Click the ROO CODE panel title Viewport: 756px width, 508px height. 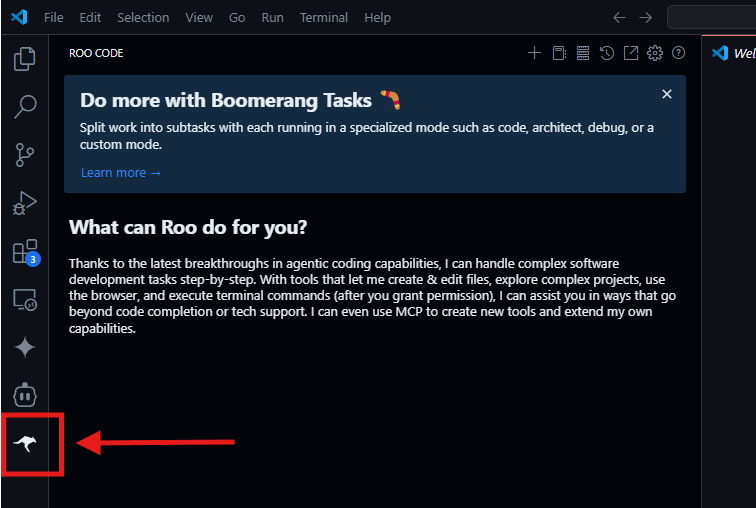96,53
